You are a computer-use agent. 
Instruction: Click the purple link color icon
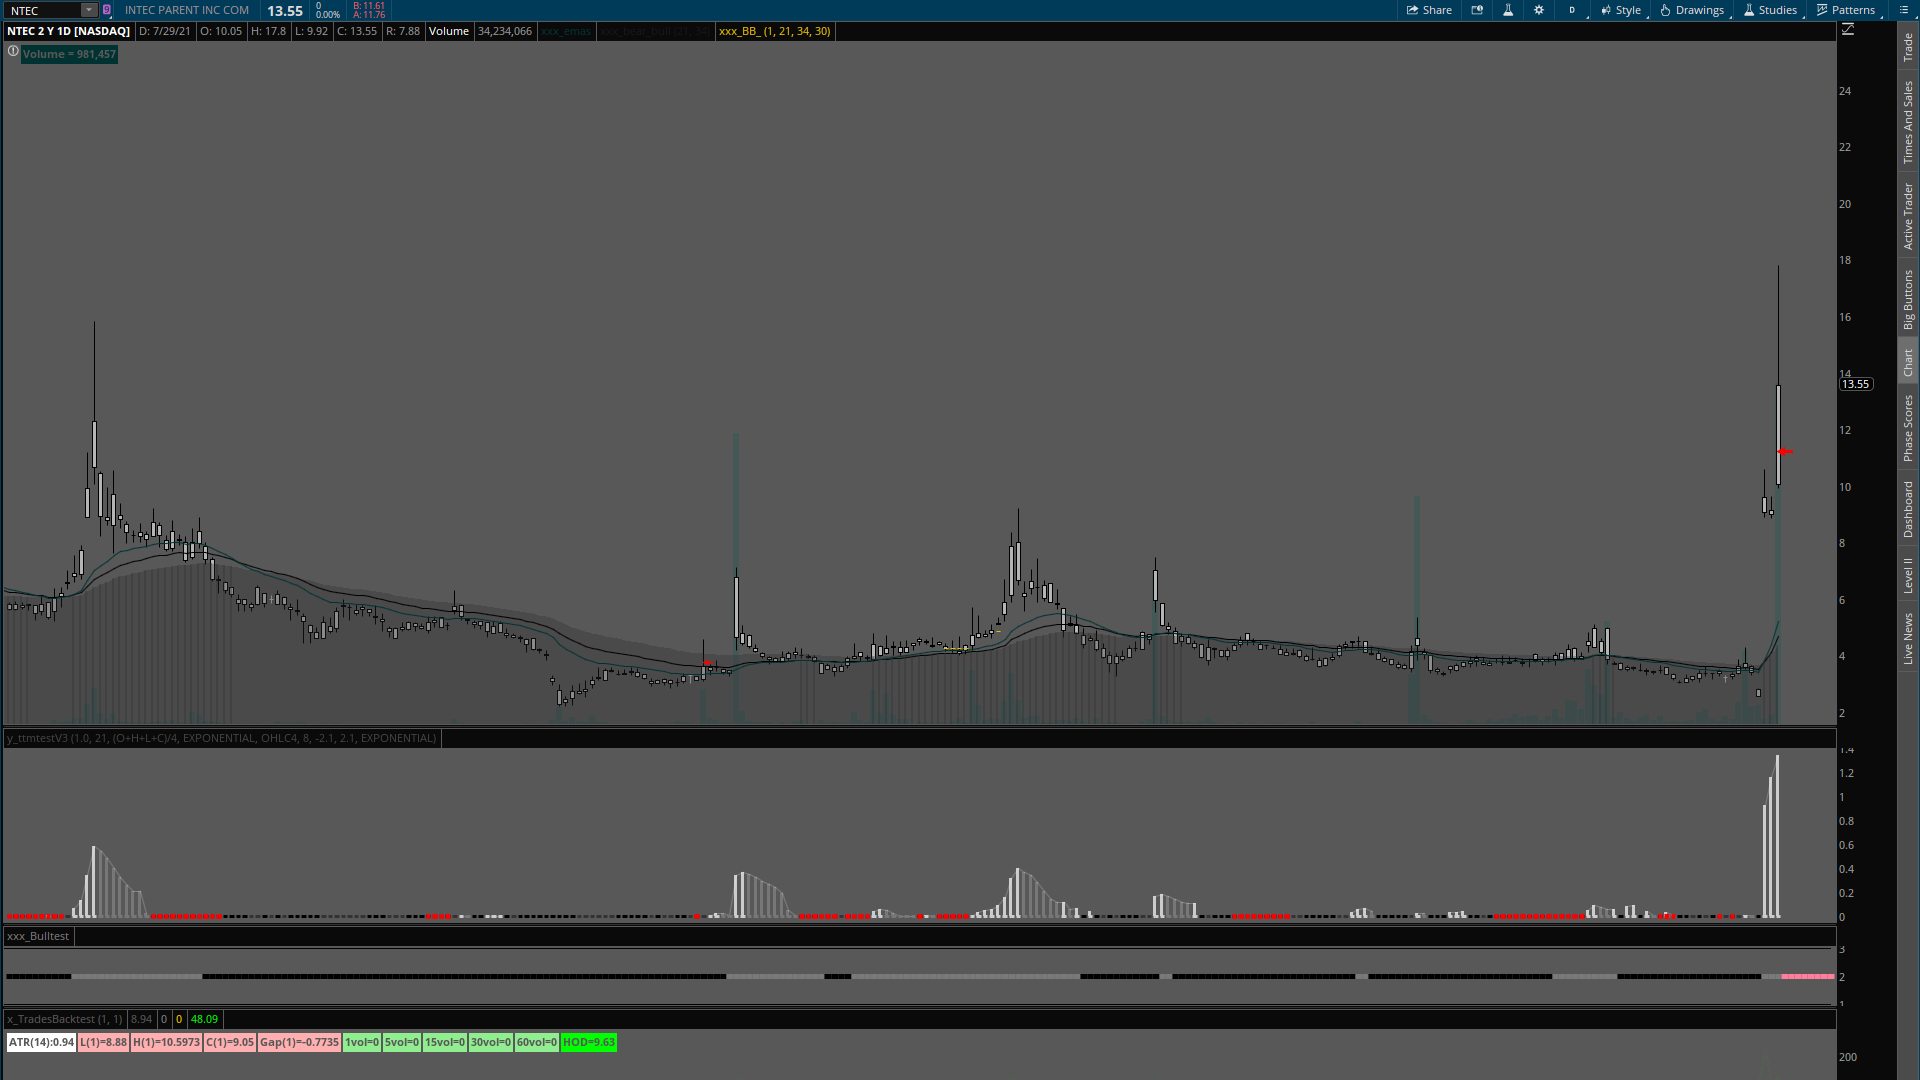pyautogui.click(x=107, y=10)
